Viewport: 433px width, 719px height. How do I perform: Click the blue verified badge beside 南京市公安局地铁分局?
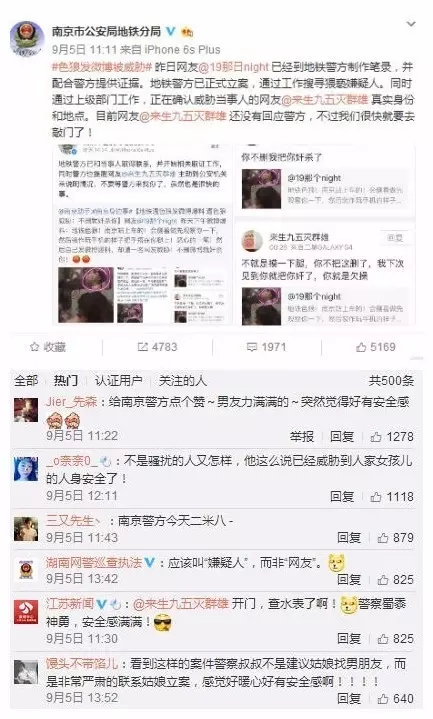pyautogui.click(x=170, y=31)
